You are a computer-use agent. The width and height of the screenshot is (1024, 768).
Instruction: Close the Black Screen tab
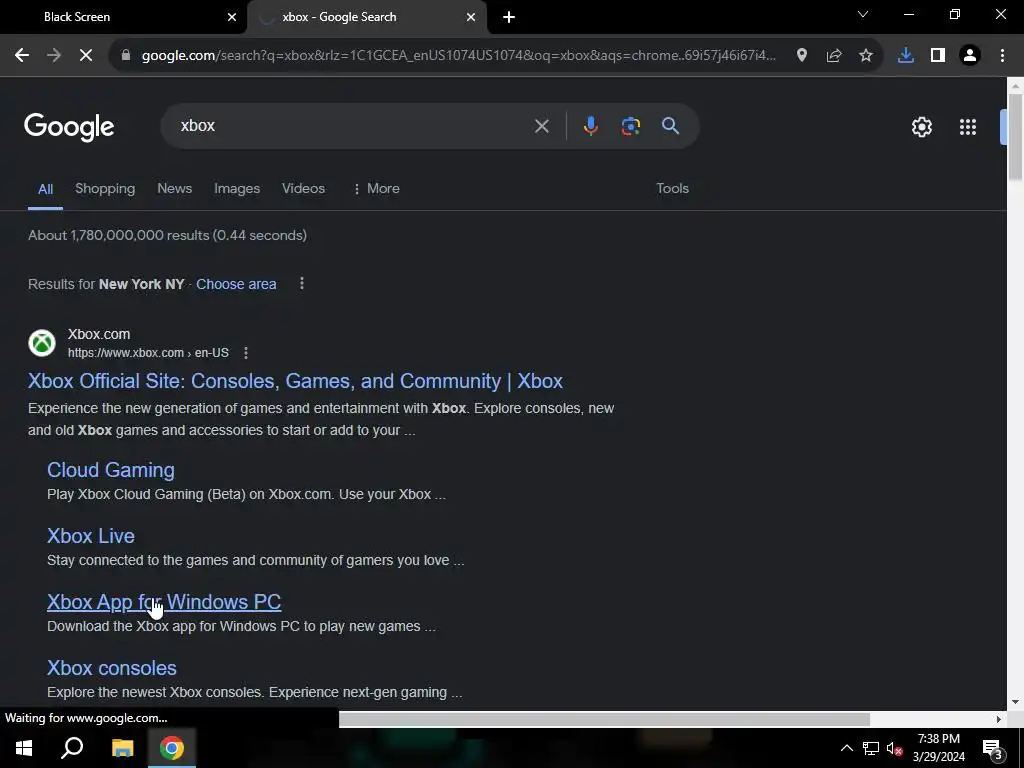(x=232, y=17)
